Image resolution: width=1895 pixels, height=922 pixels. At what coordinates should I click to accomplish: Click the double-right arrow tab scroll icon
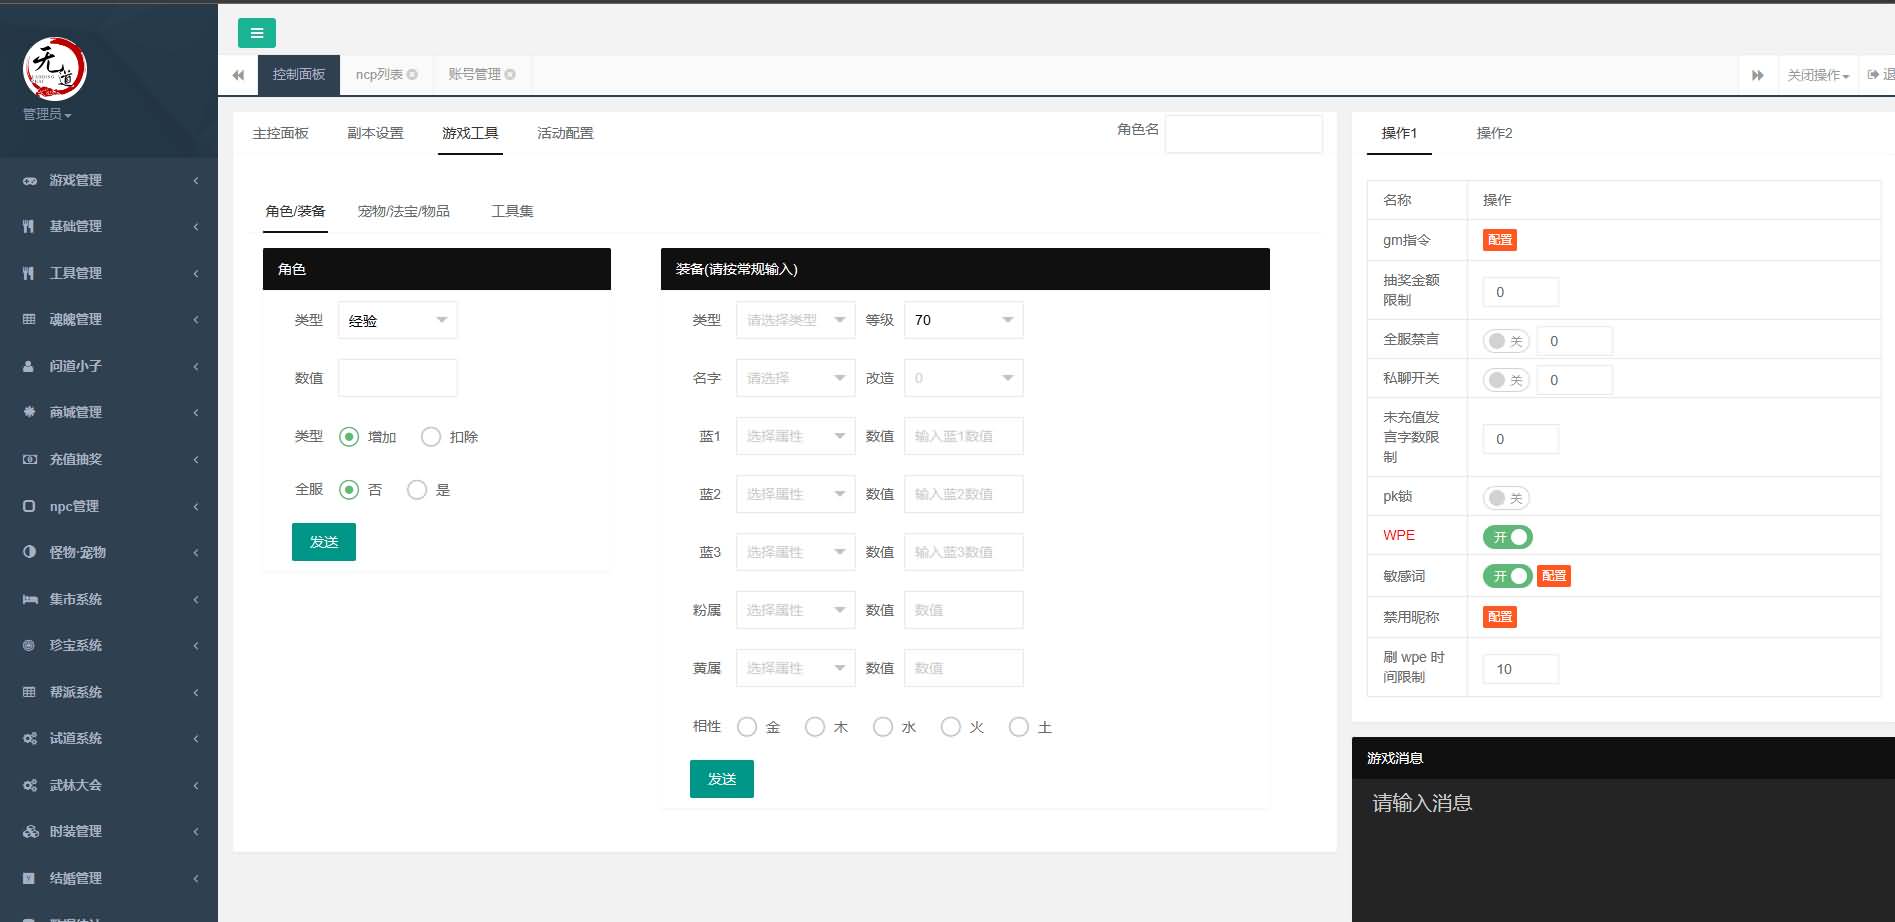1757,75
